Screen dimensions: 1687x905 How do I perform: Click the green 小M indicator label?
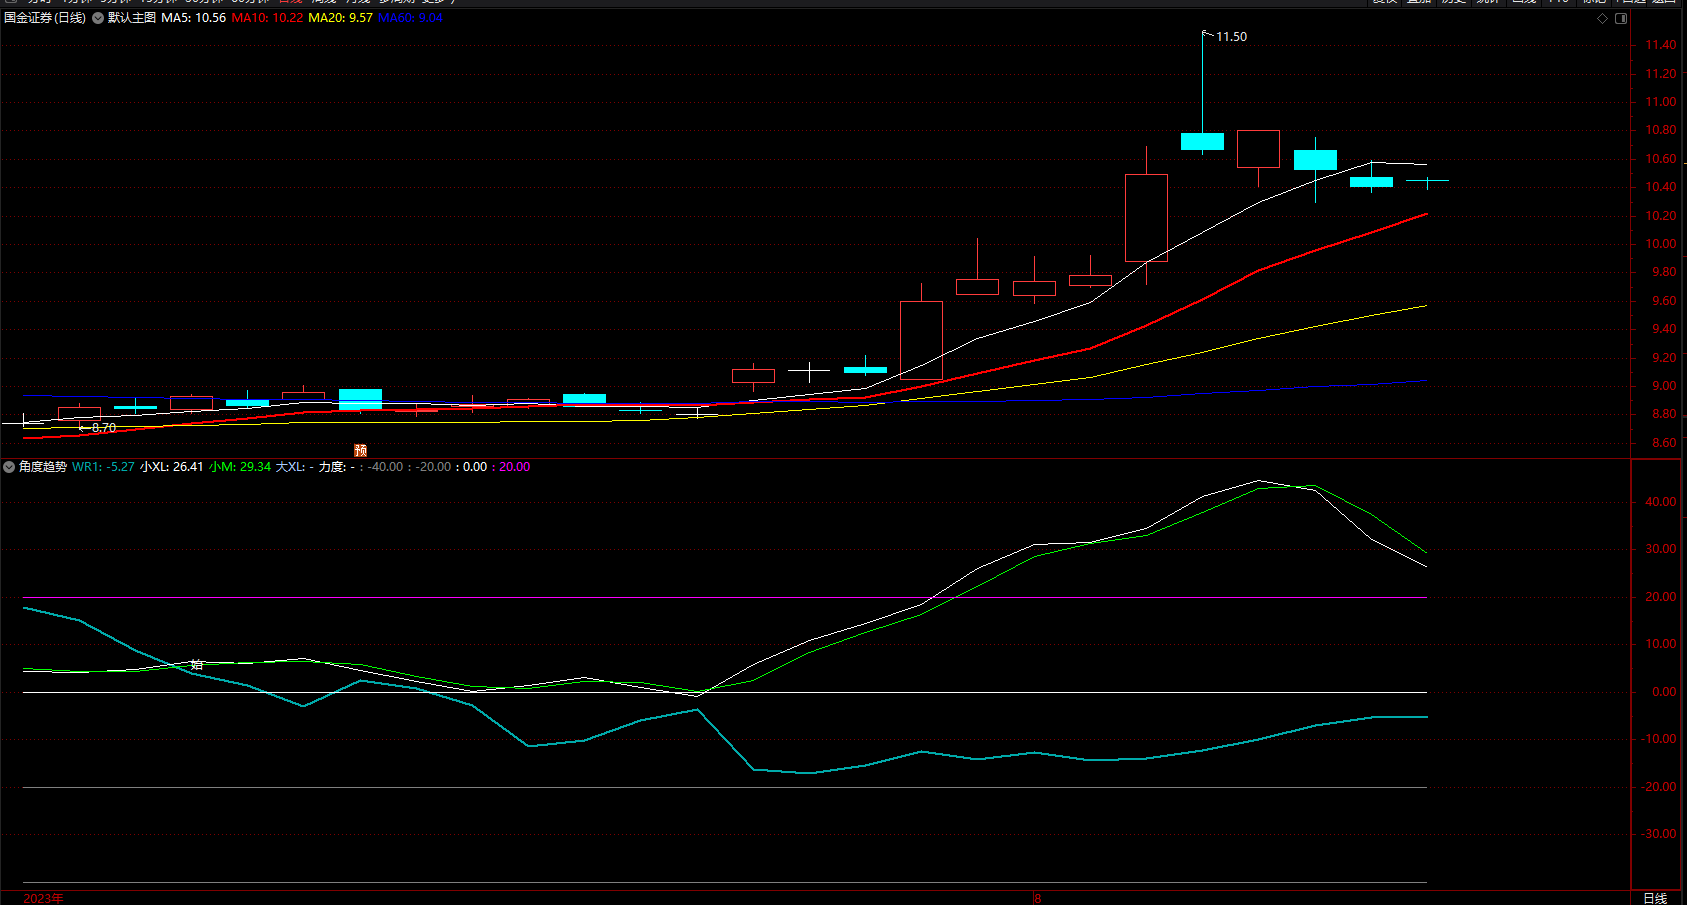pos(240,467)
